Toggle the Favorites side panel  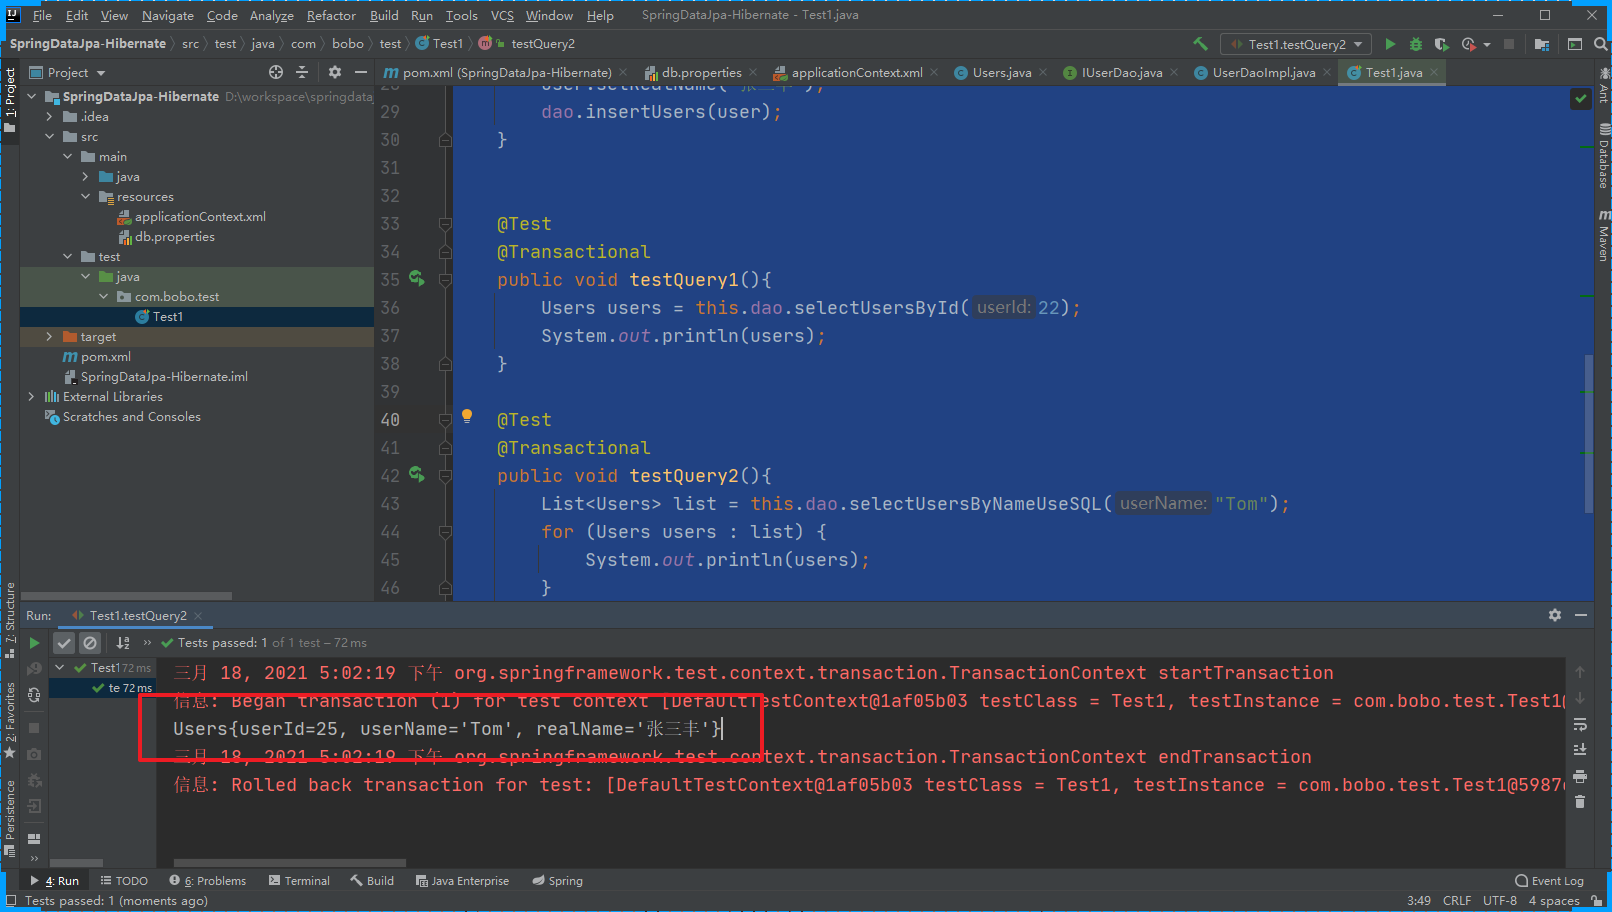click(x=10, y=720)
